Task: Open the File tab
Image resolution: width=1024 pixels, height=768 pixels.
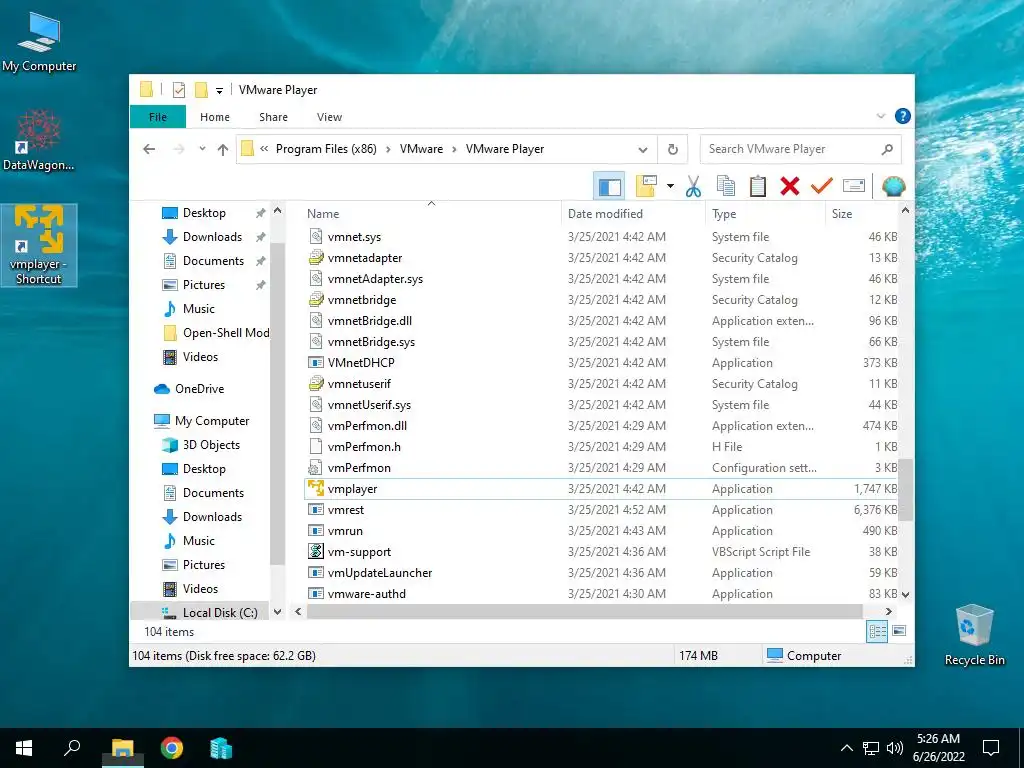Action: tap(158, 117)
